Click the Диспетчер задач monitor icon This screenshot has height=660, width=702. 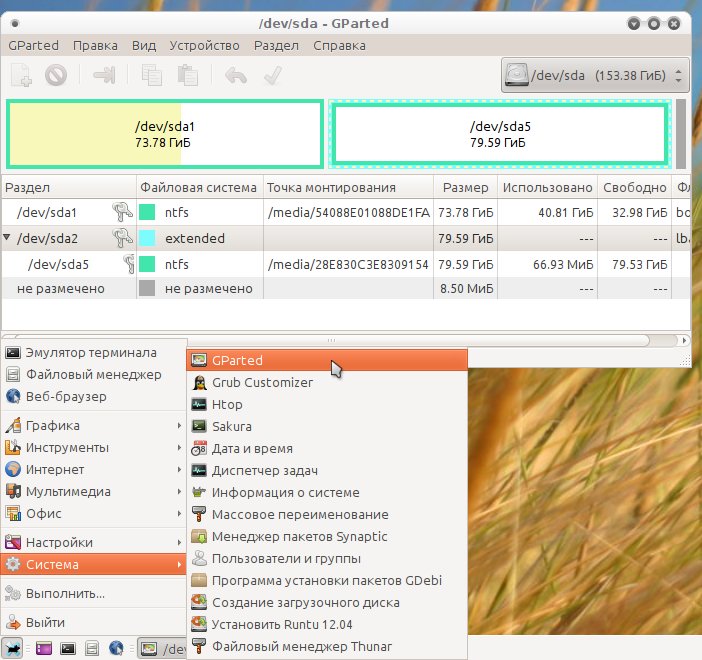tap(199, 470)
